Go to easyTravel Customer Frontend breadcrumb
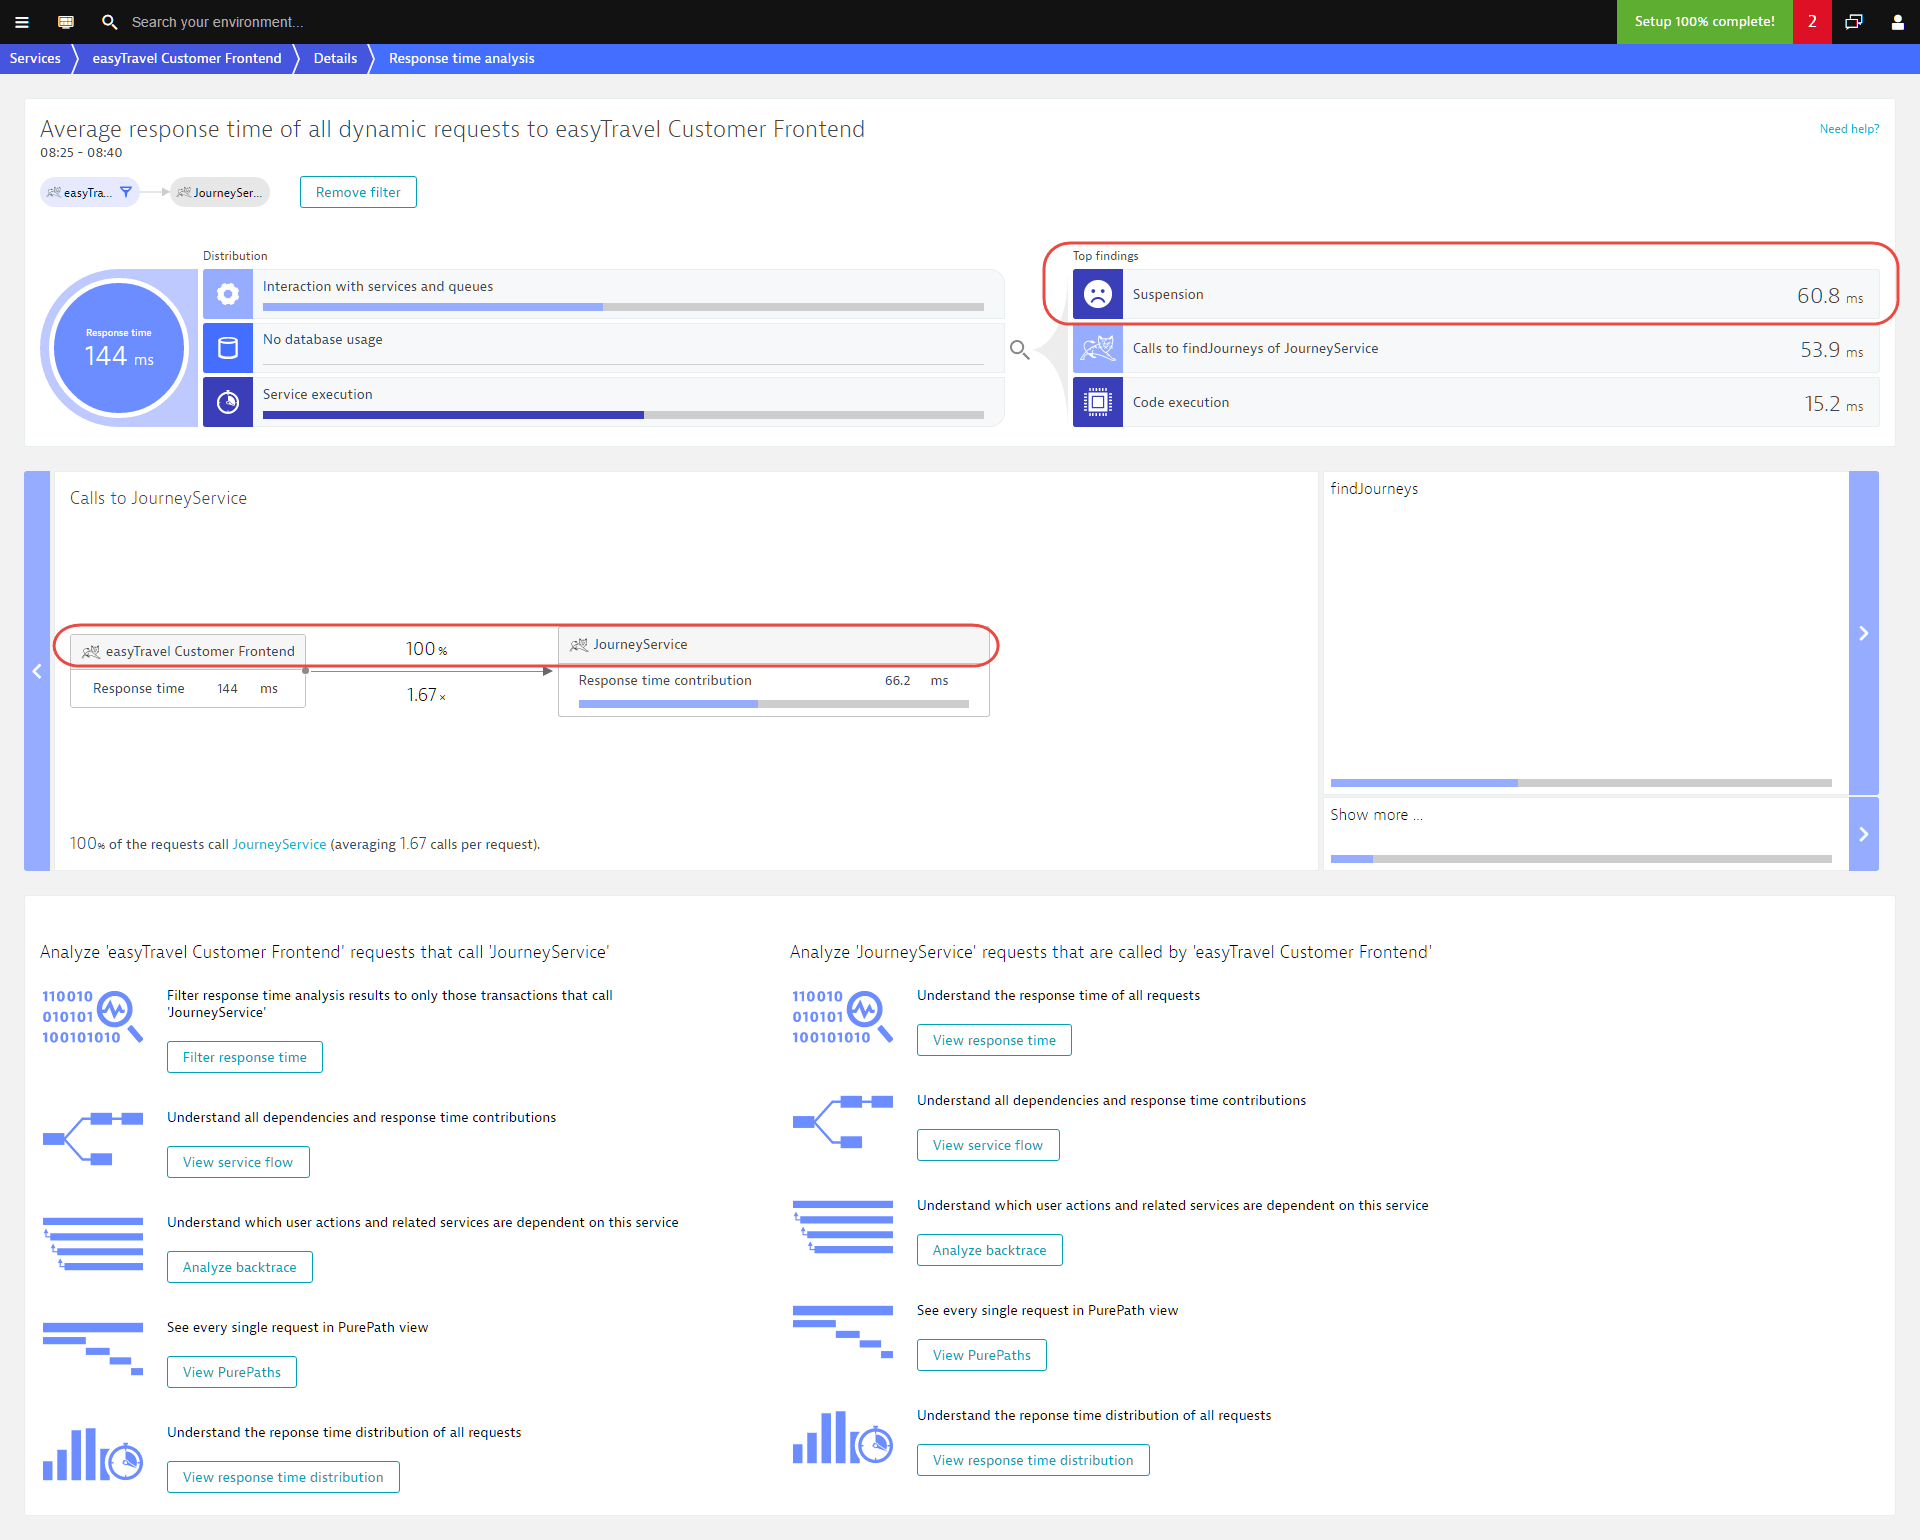Viewport: 1920px width, 1540px height. coord(187,59)
